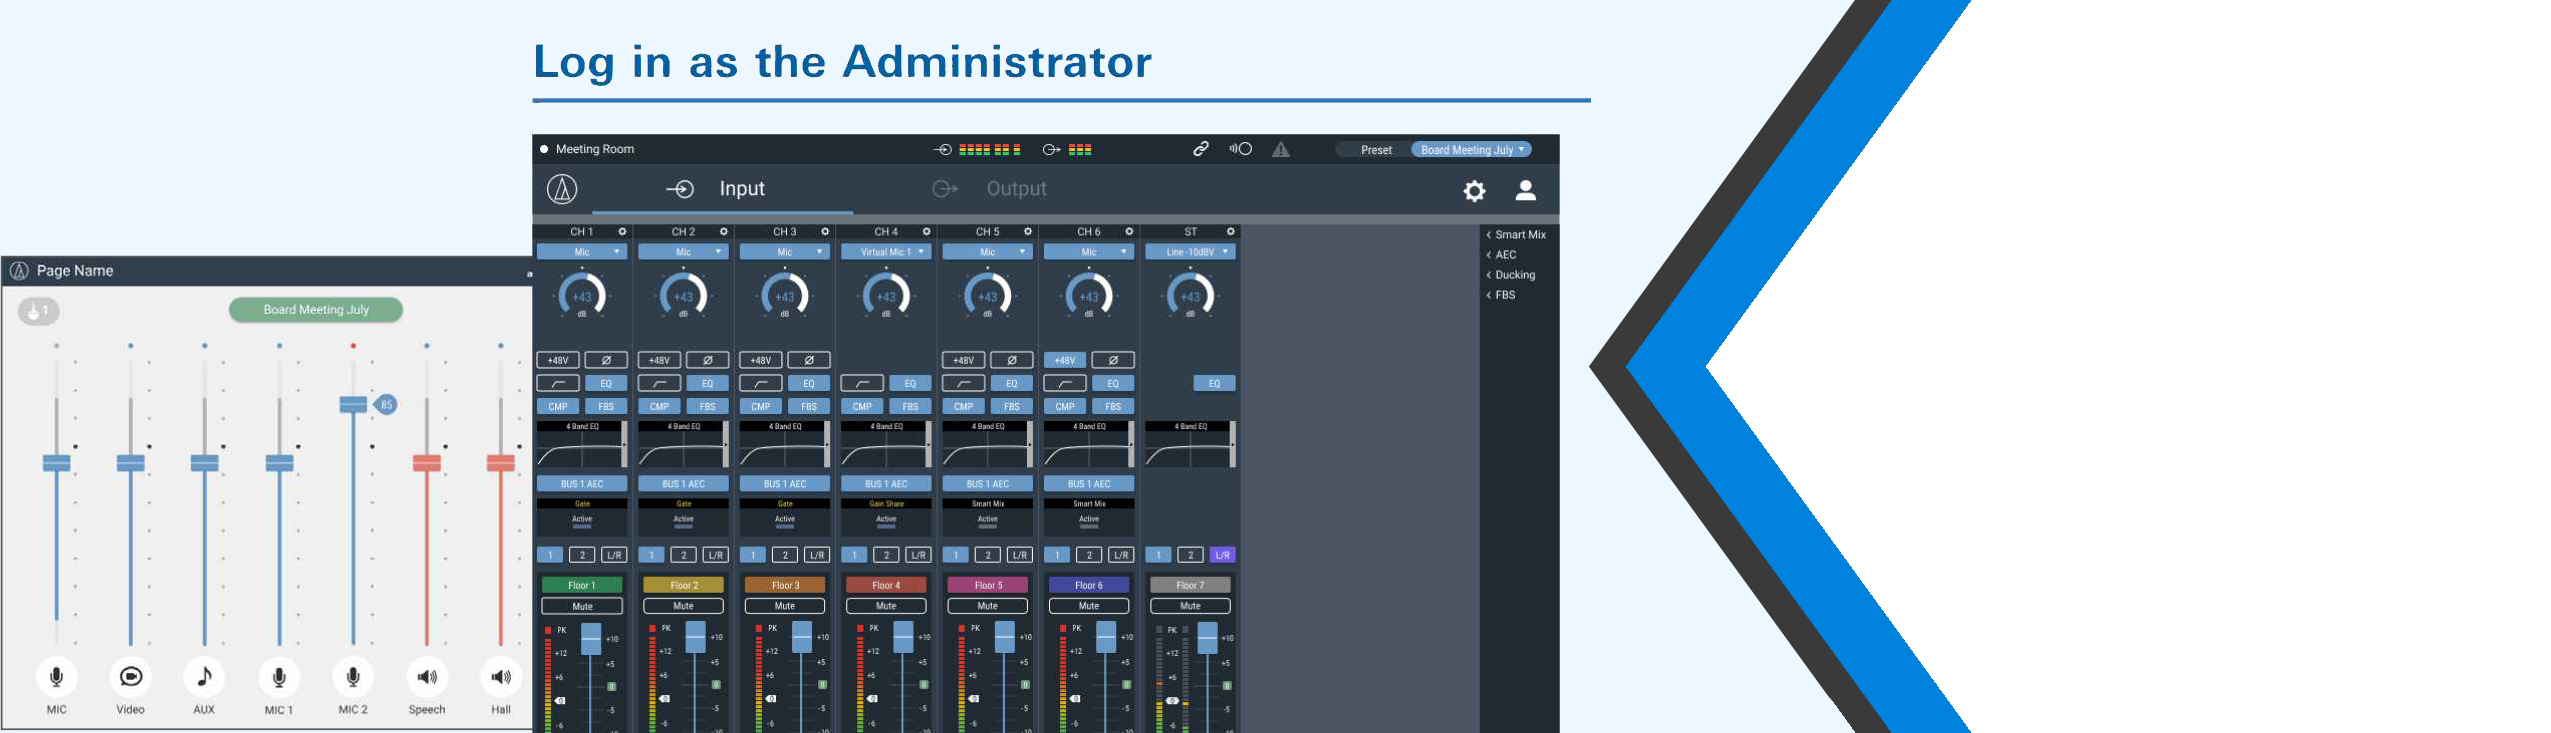Toggle CMP on CH 2

pyautogui.click(x=659, y=406)
